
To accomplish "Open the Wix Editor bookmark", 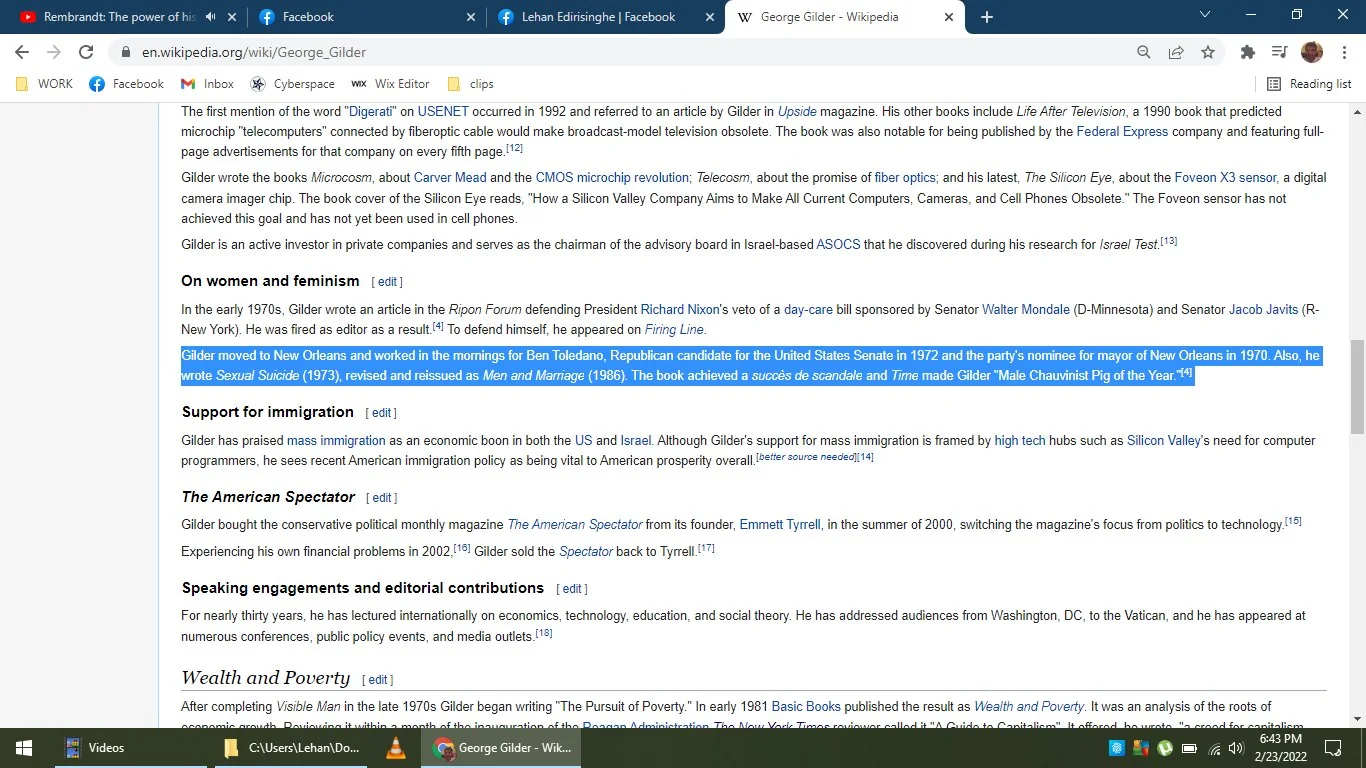I will pyautogui.click(x=390, y=84).
